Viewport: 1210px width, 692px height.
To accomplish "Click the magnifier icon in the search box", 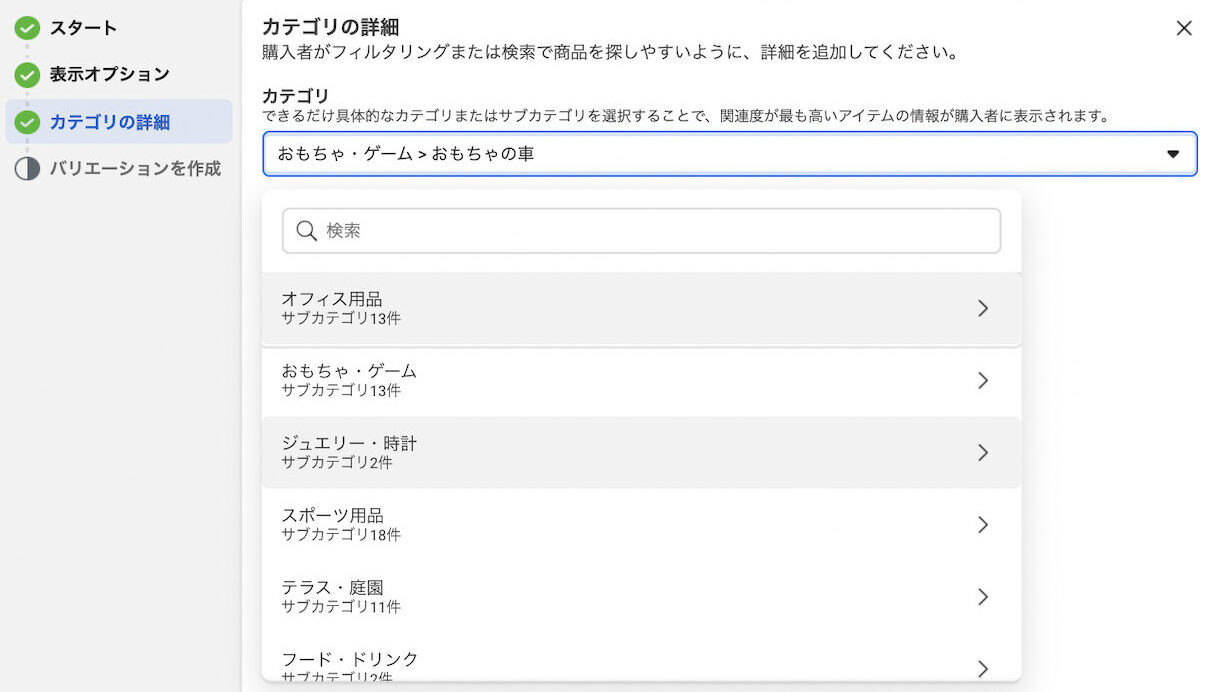I will point(307,231).
